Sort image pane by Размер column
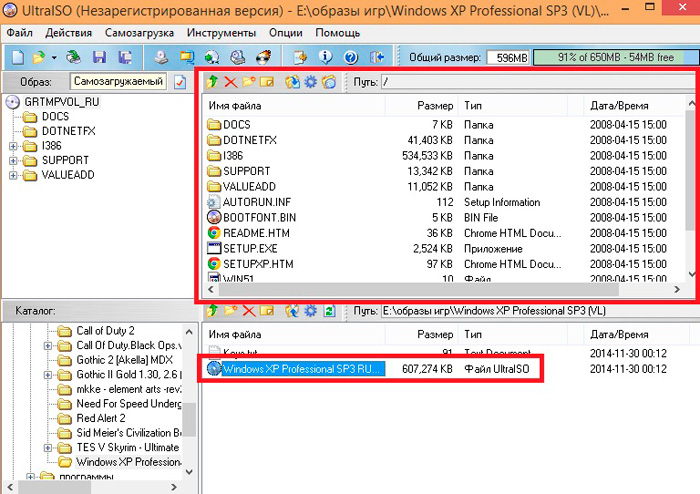Screen dimensions: 700x494 421,106
